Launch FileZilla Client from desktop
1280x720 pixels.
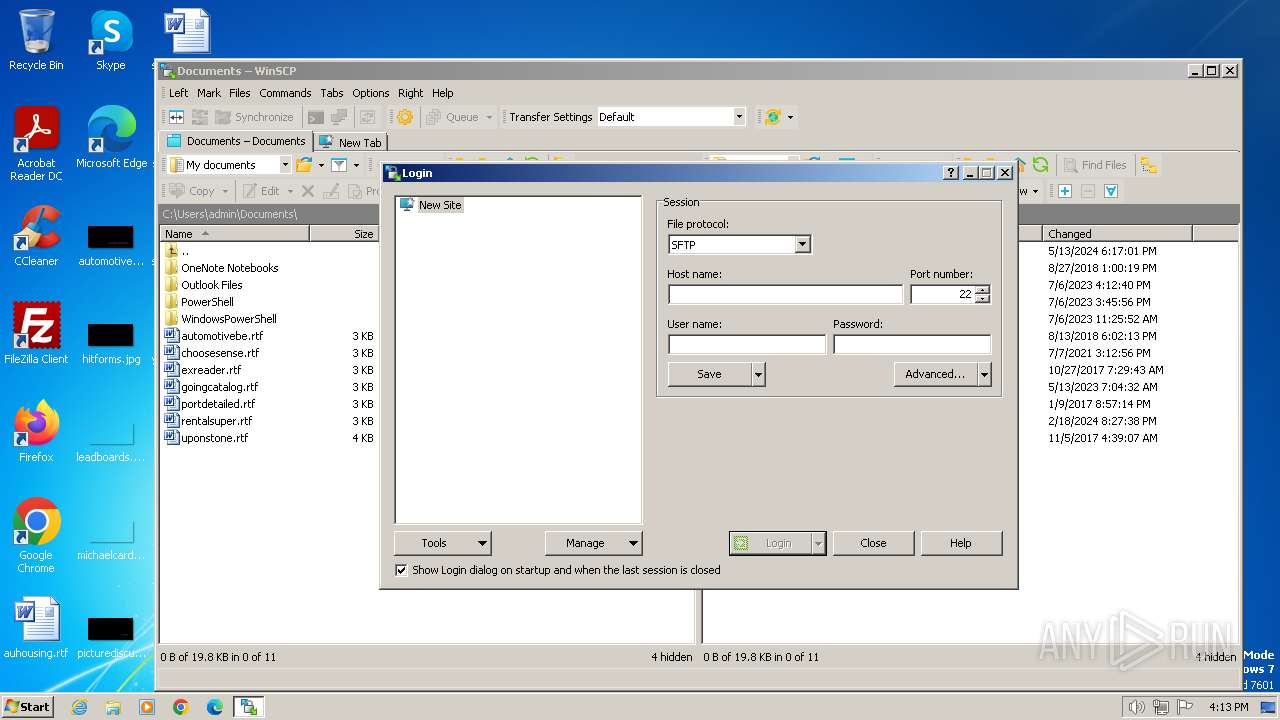[x=36, y=334]
